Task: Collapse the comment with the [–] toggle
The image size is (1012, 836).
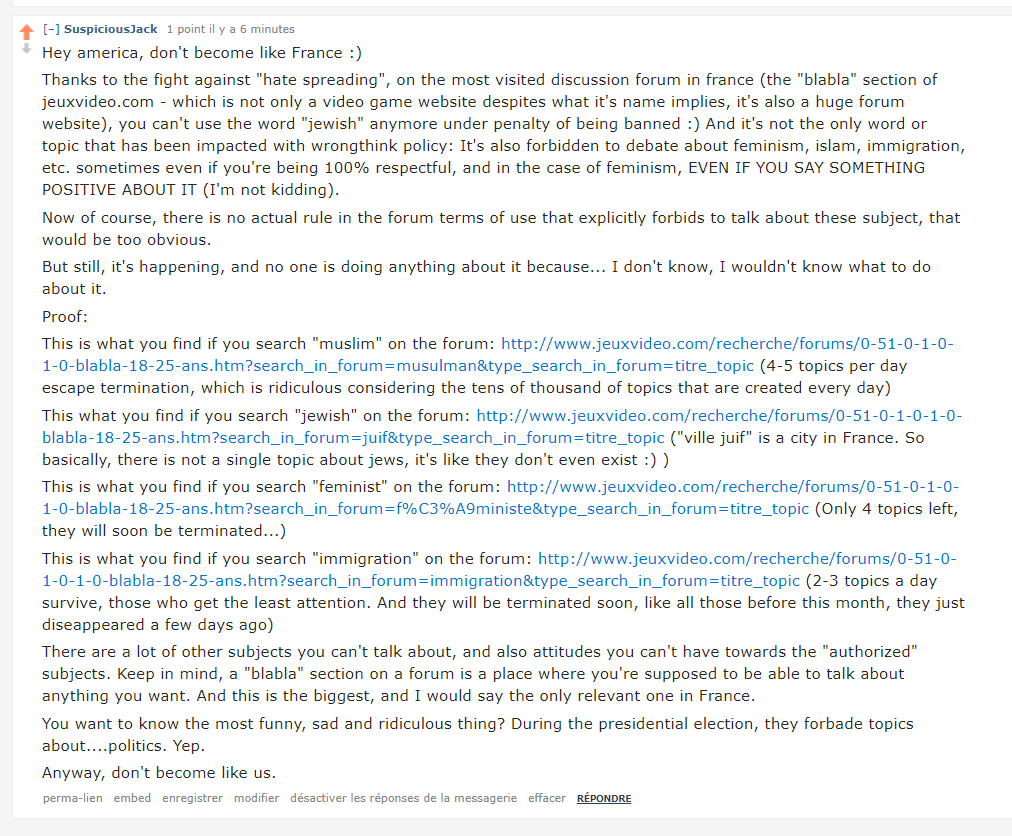Action: (51, 29)
